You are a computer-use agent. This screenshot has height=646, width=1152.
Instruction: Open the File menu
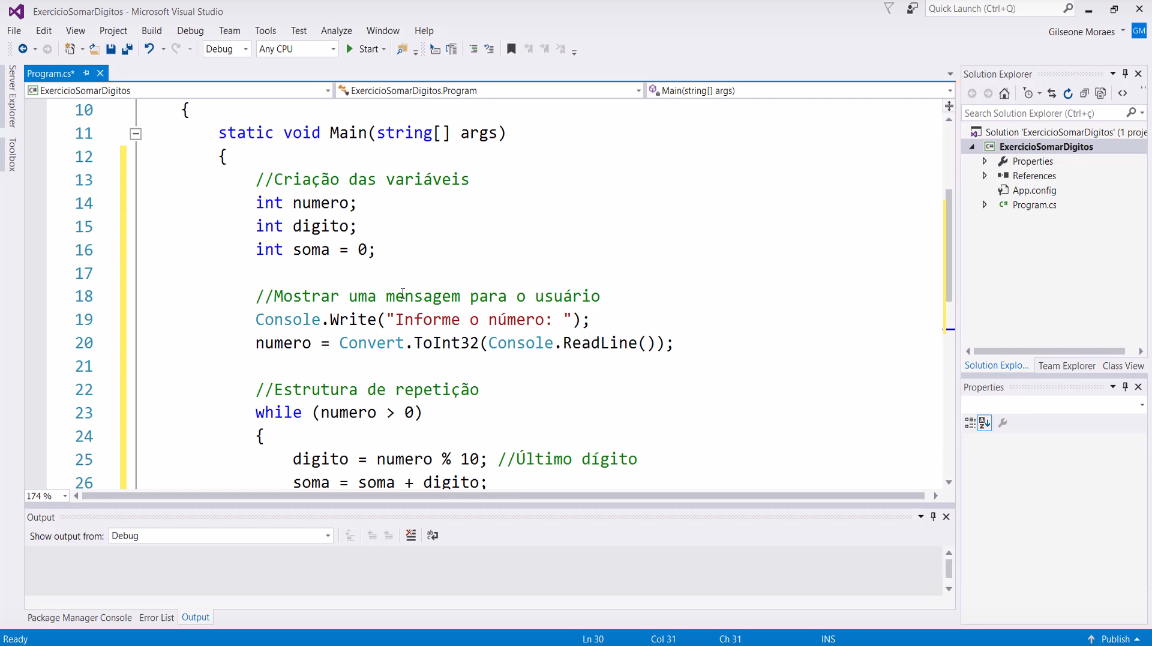(x=14, y=31)
